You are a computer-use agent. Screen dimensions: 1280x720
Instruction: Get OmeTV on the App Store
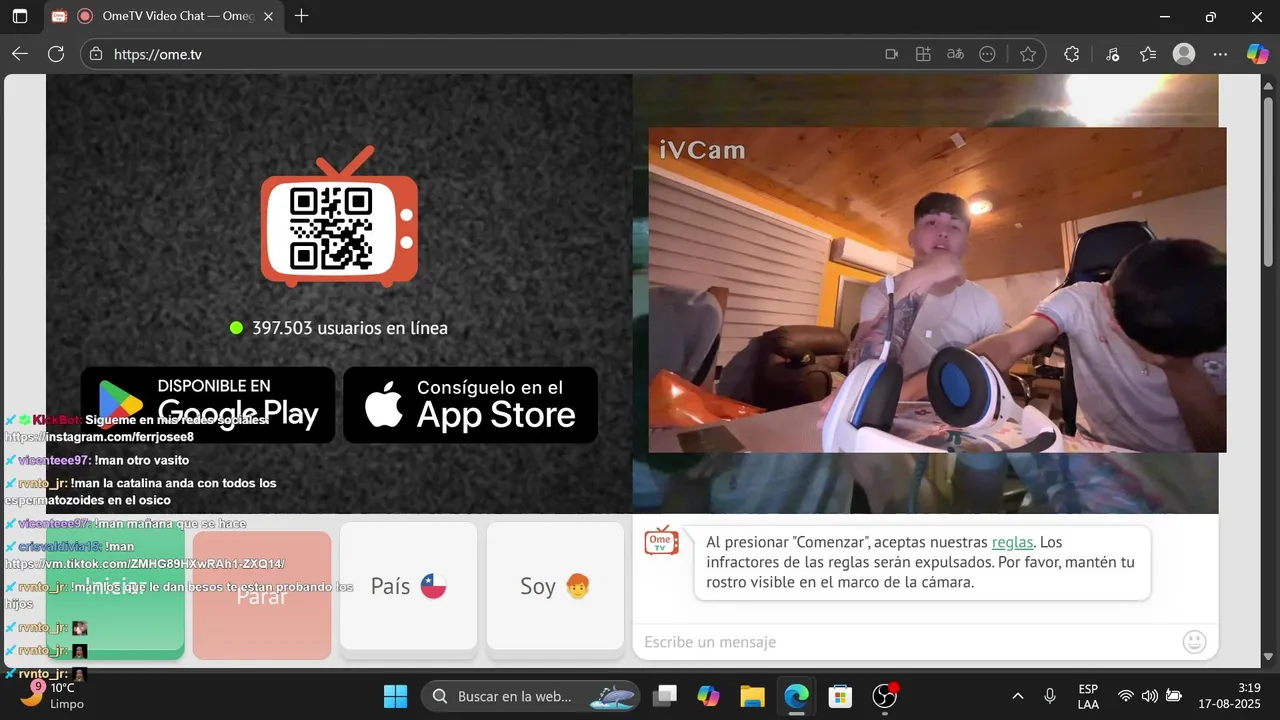tap(470, 404)
